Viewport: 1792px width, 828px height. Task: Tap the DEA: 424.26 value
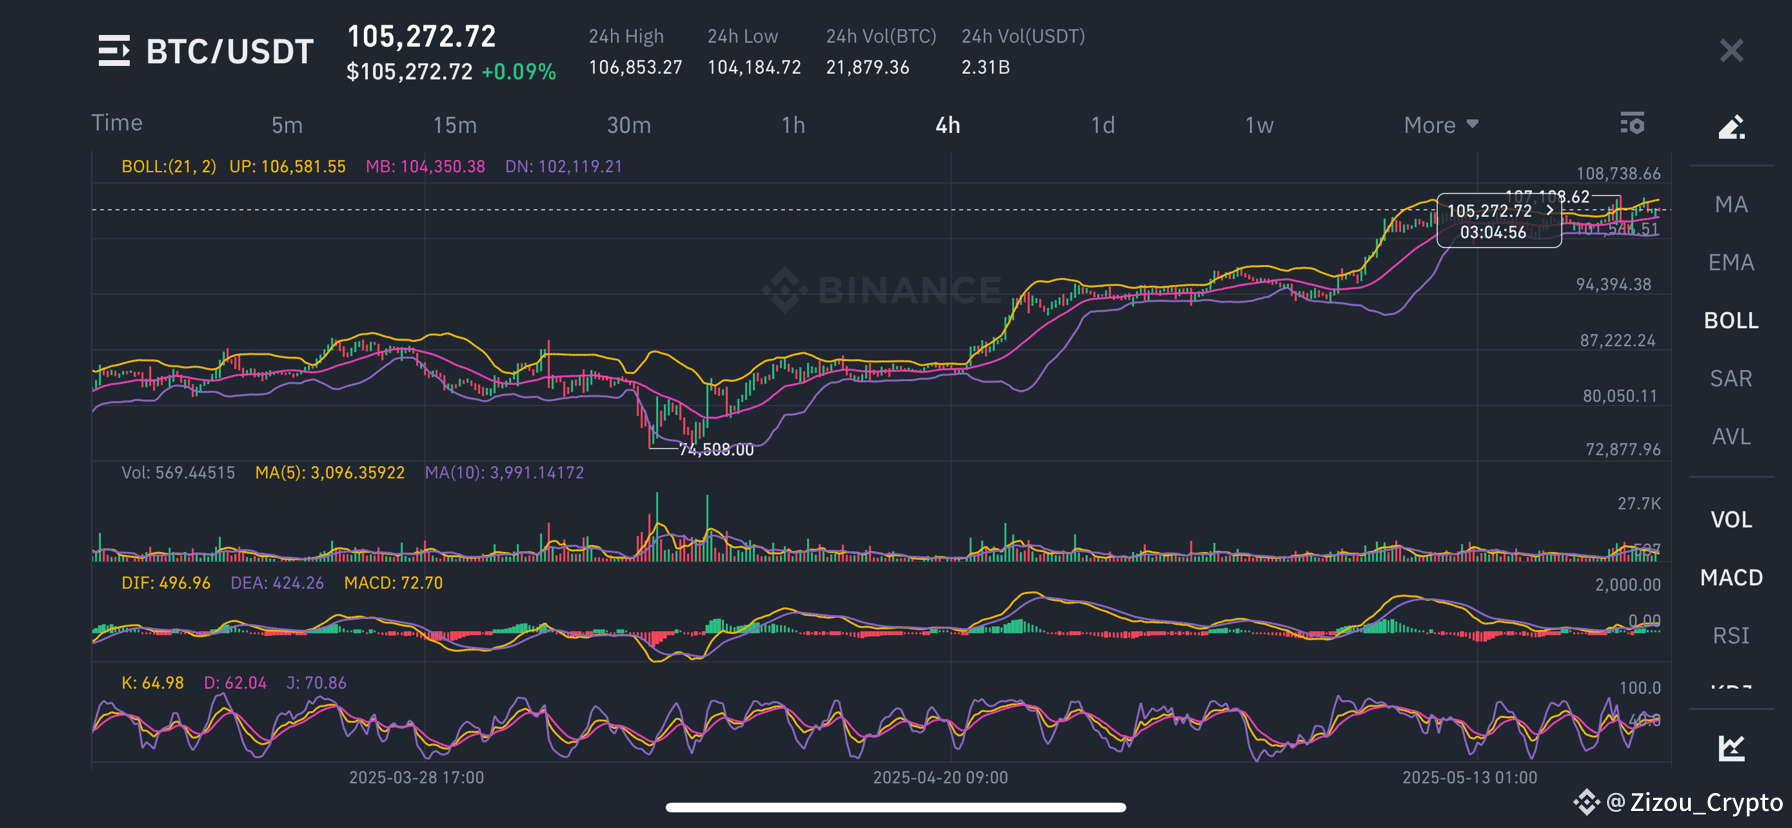277,583
